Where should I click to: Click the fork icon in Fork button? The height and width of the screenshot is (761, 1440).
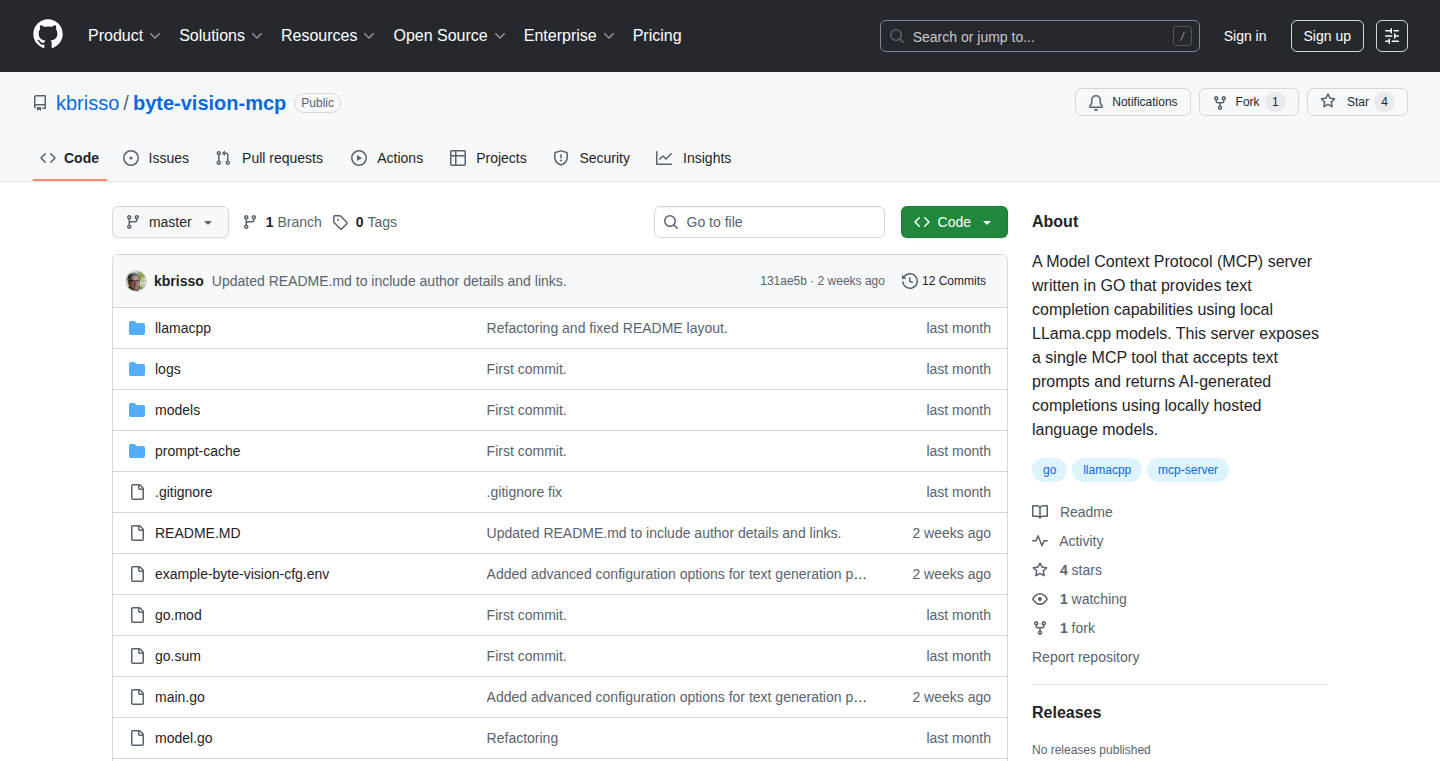(1219, 102)
